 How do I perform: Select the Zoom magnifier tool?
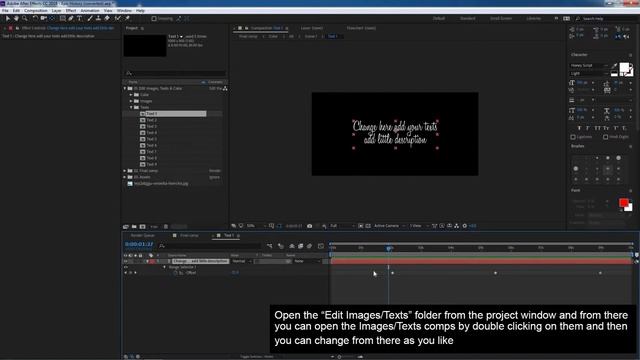click(25, 18)
